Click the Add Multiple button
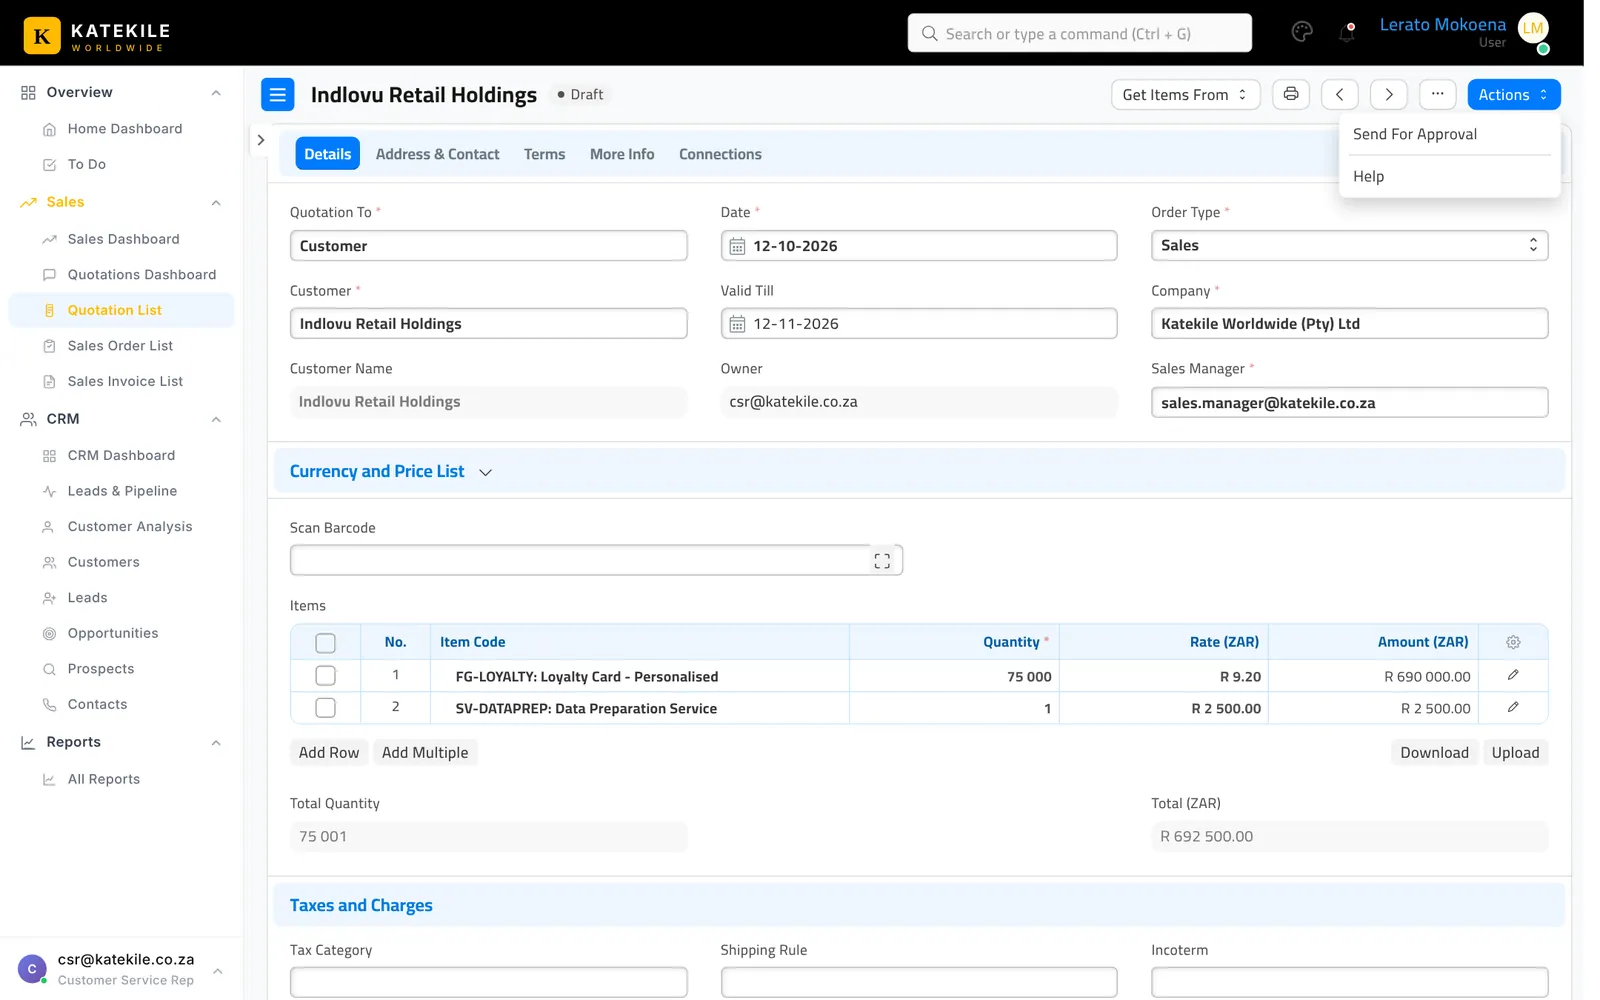 [425, 753]
